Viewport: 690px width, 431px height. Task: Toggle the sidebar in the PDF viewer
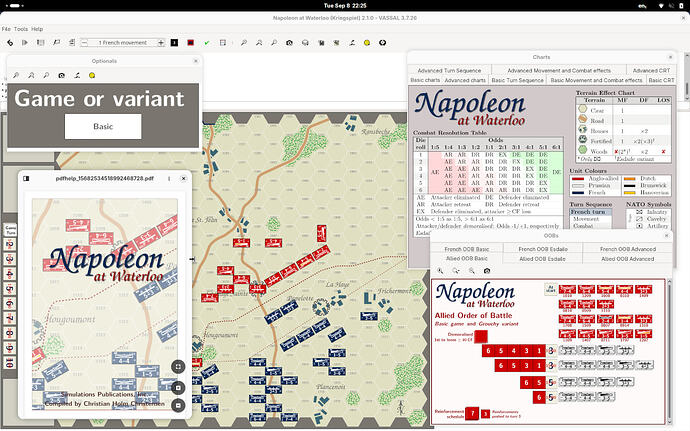pos(26,178)
